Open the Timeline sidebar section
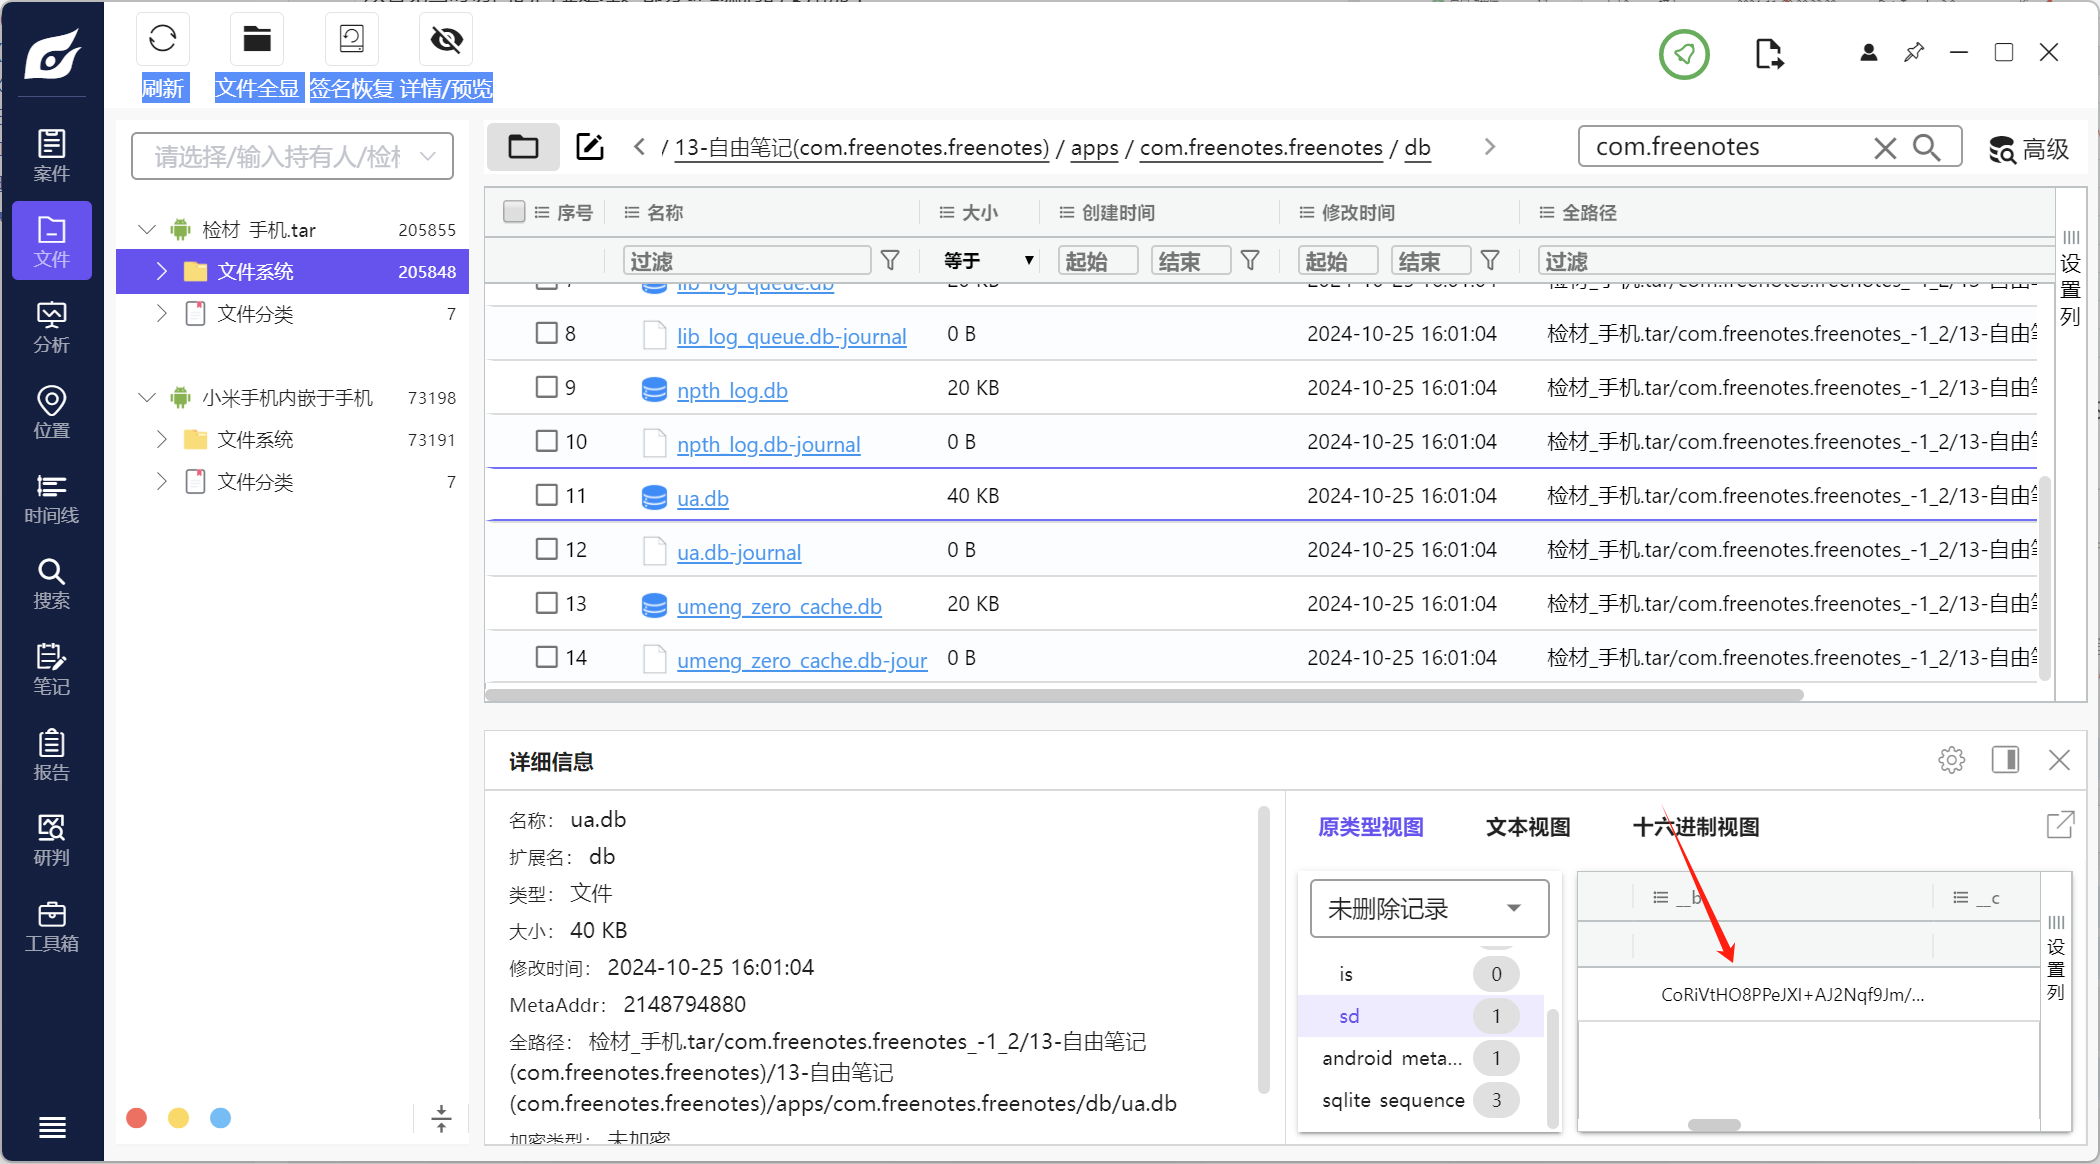 click(51, 498)
